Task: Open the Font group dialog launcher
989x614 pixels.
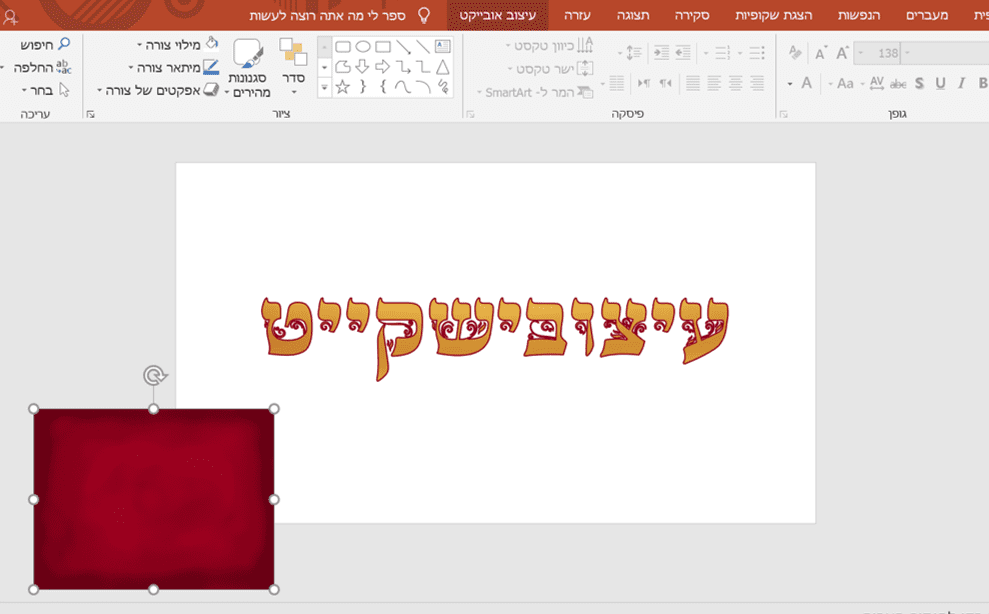Action: [x=783, y=114]
